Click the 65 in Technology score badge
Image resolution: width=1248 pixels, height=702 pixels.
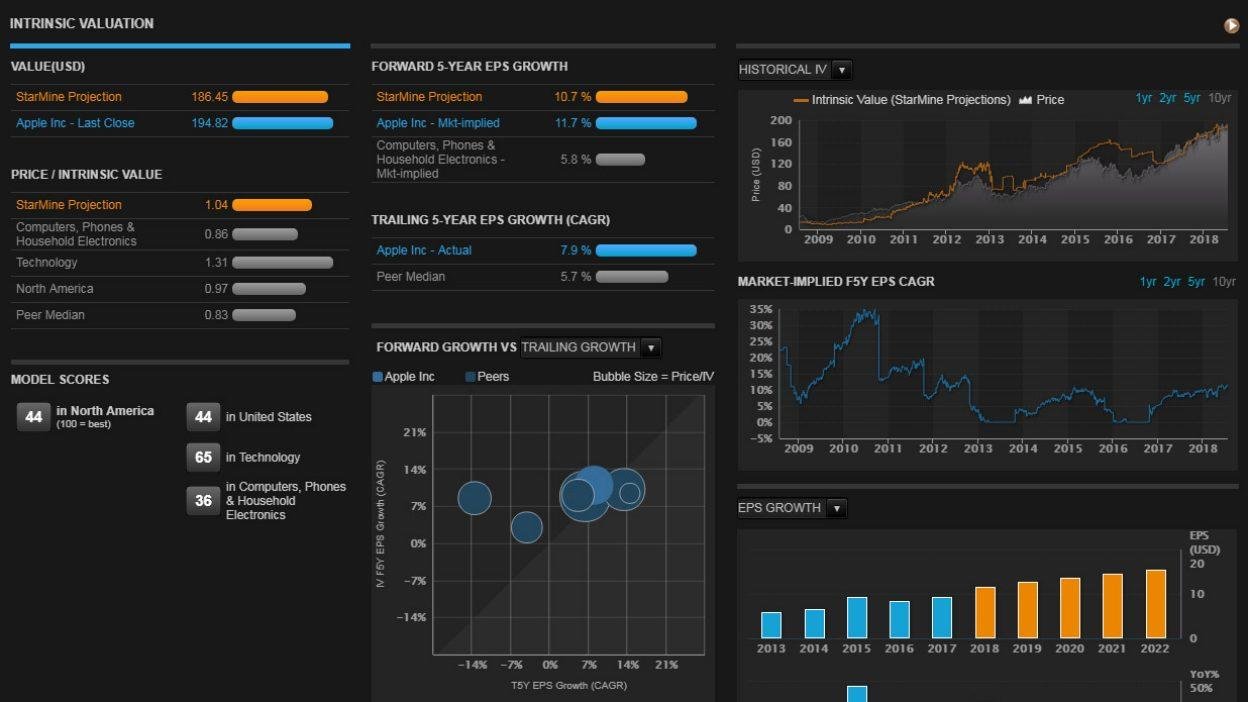click(203, 457)
